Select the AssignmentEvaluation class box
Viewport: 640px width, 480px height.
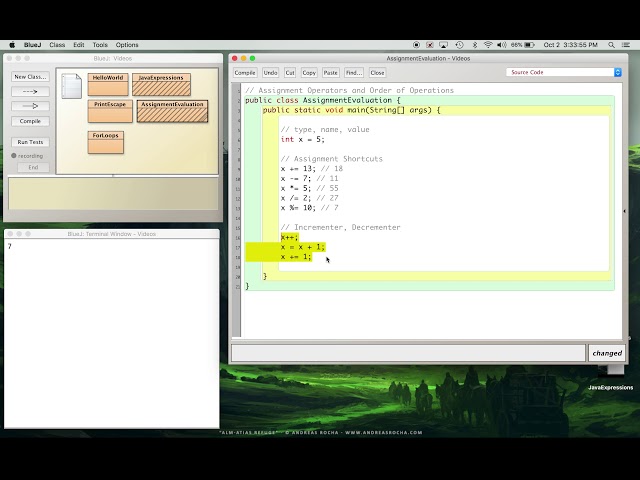coord(172,111)
